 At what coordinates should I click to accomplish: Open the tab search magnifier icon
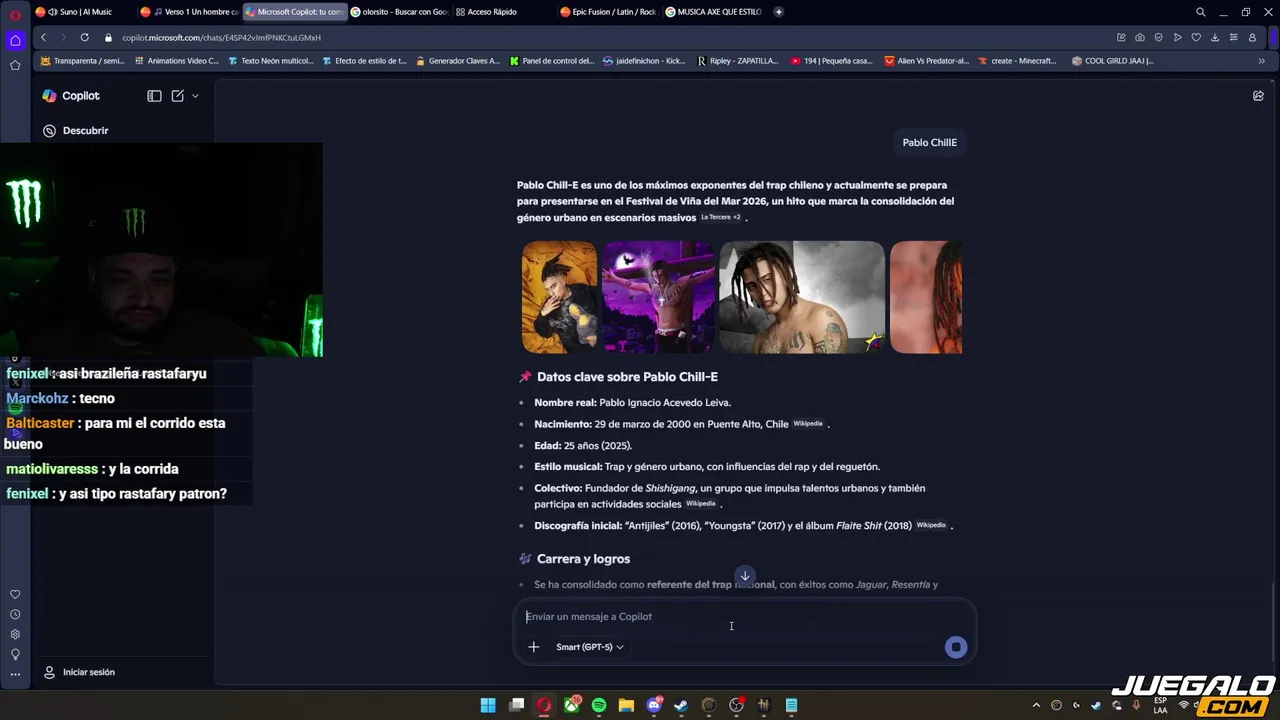pyautogui.click(x=1201, y=12)
